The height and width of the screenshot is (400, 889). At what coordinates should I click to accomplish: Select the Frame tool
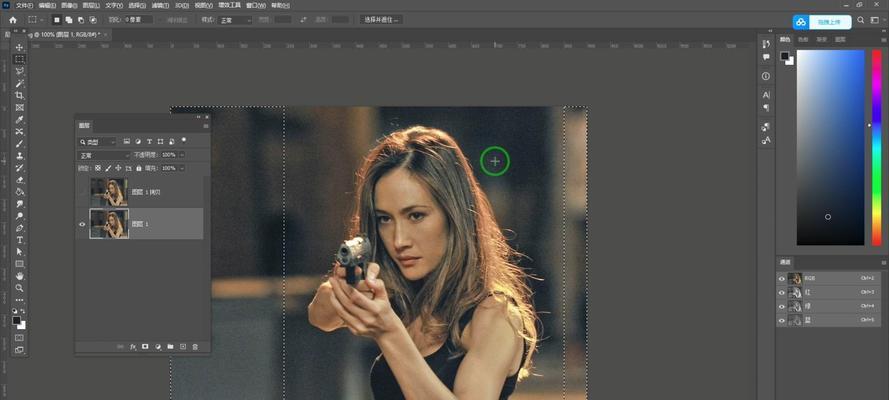tap(19, 107)
